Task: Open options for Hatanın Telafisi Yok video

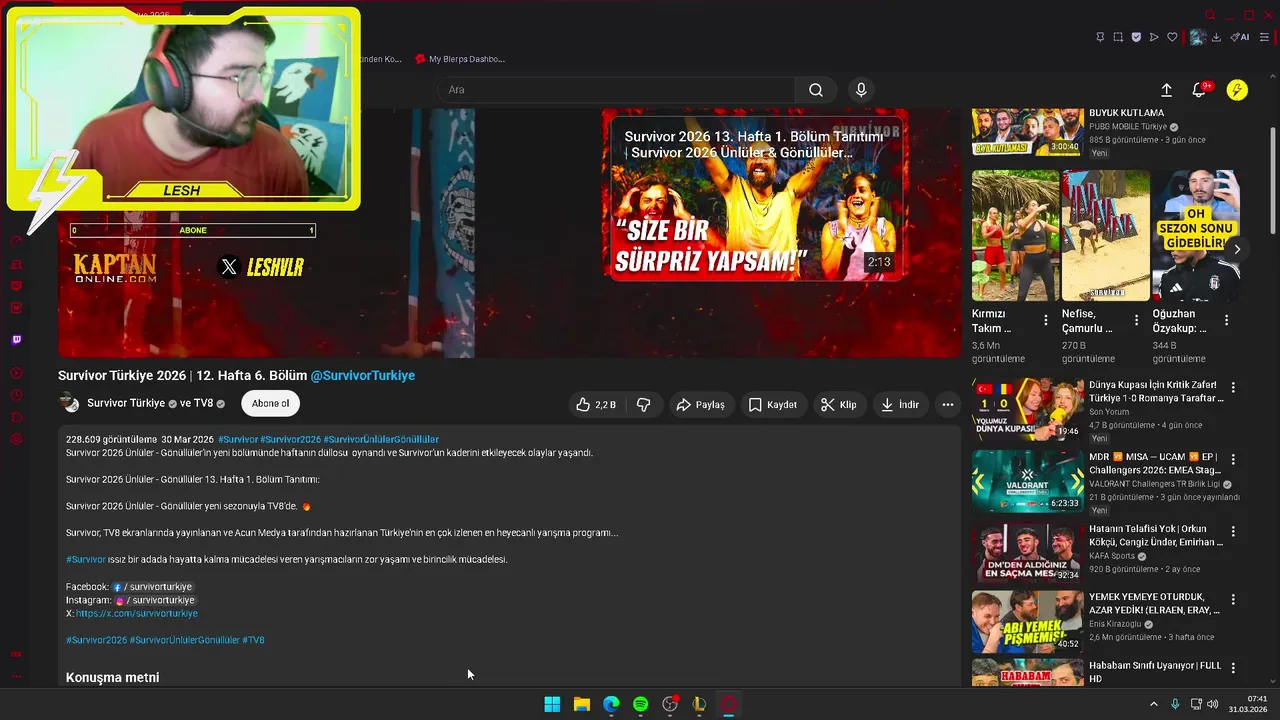Action: 1233,532
